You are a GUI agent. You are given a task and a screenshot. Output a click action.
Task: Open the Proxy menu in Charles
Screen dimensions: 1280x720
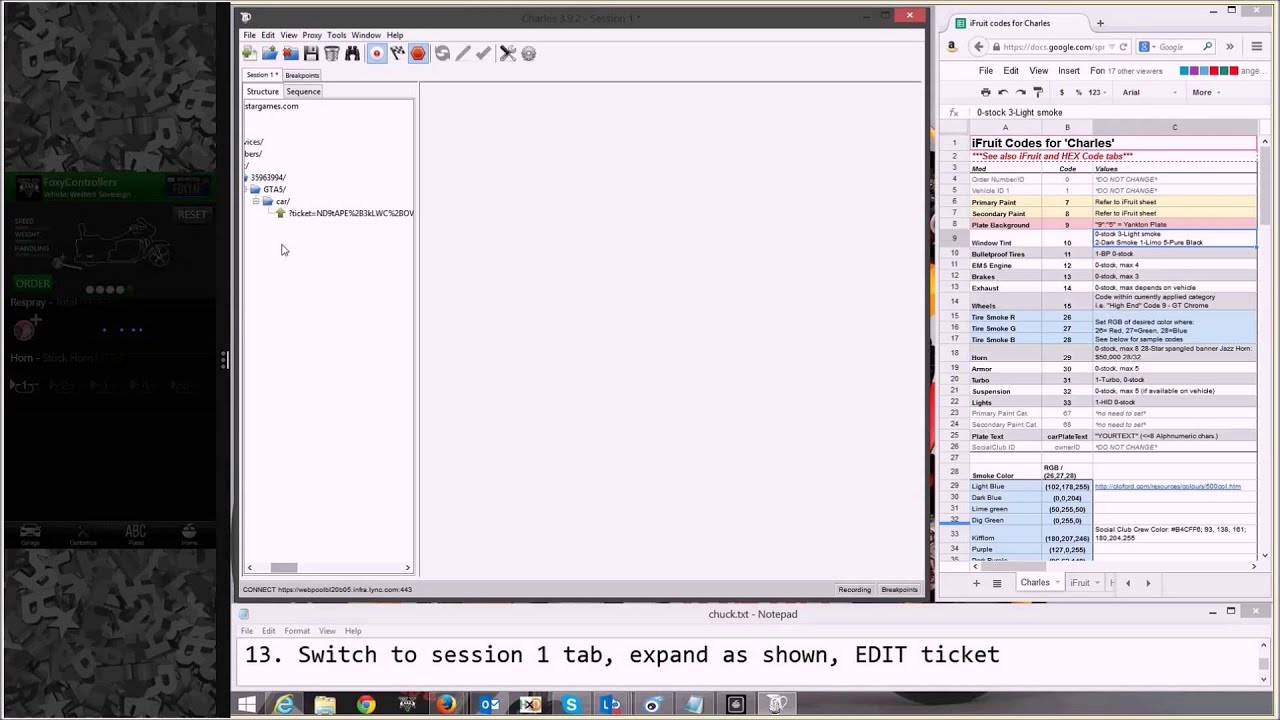312,35
